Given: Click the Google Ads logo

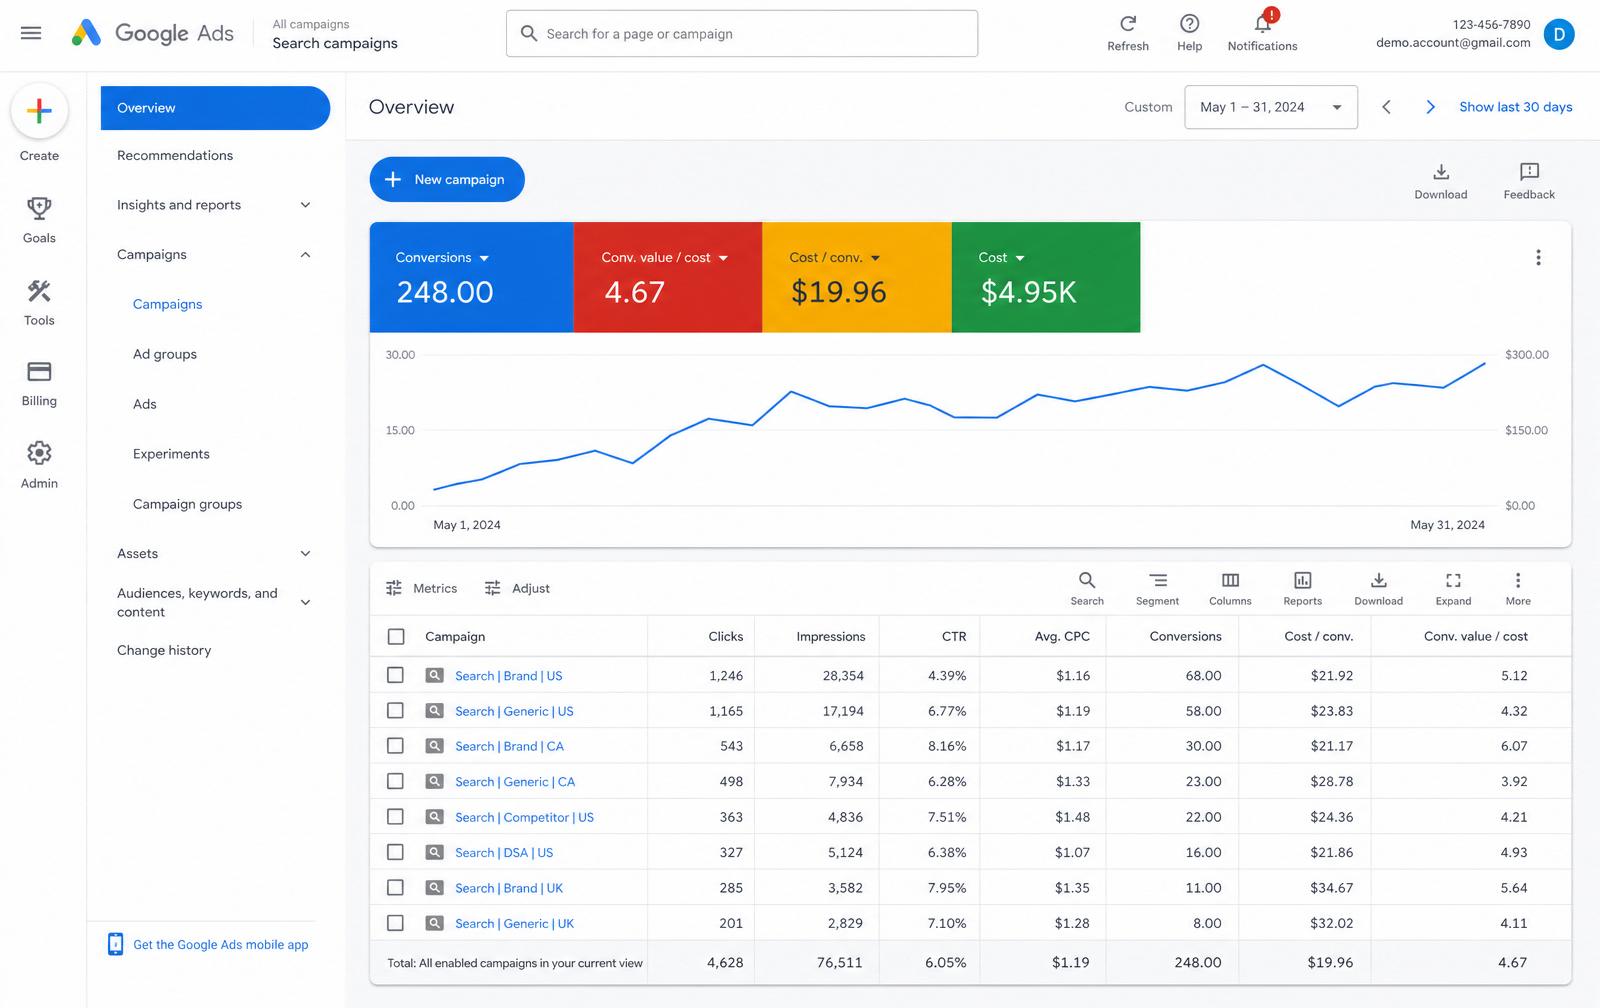Looking at the screenshot, I should [x=152, y=33].
